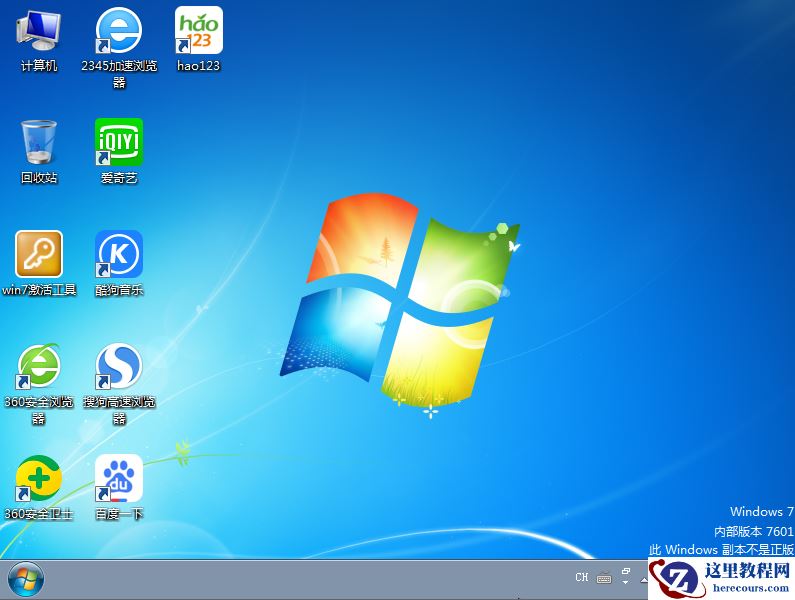Image resolution: width=795 pixels, height=600 pixels.
Task: Select the 回收站 recycle bin icon
Action: tap(39, 152)
